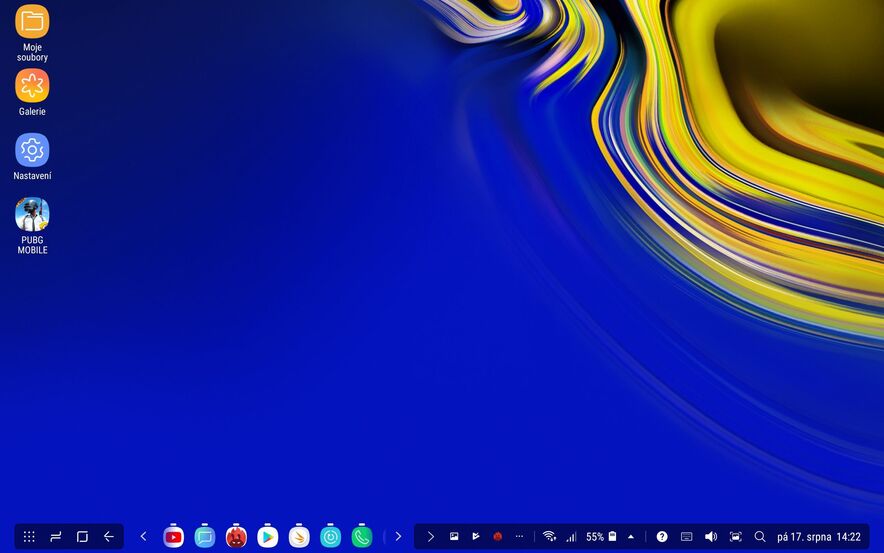This screenshot has height=553, width=884.
Task: Open the date and time display
Action: click(x=818, y=537)
